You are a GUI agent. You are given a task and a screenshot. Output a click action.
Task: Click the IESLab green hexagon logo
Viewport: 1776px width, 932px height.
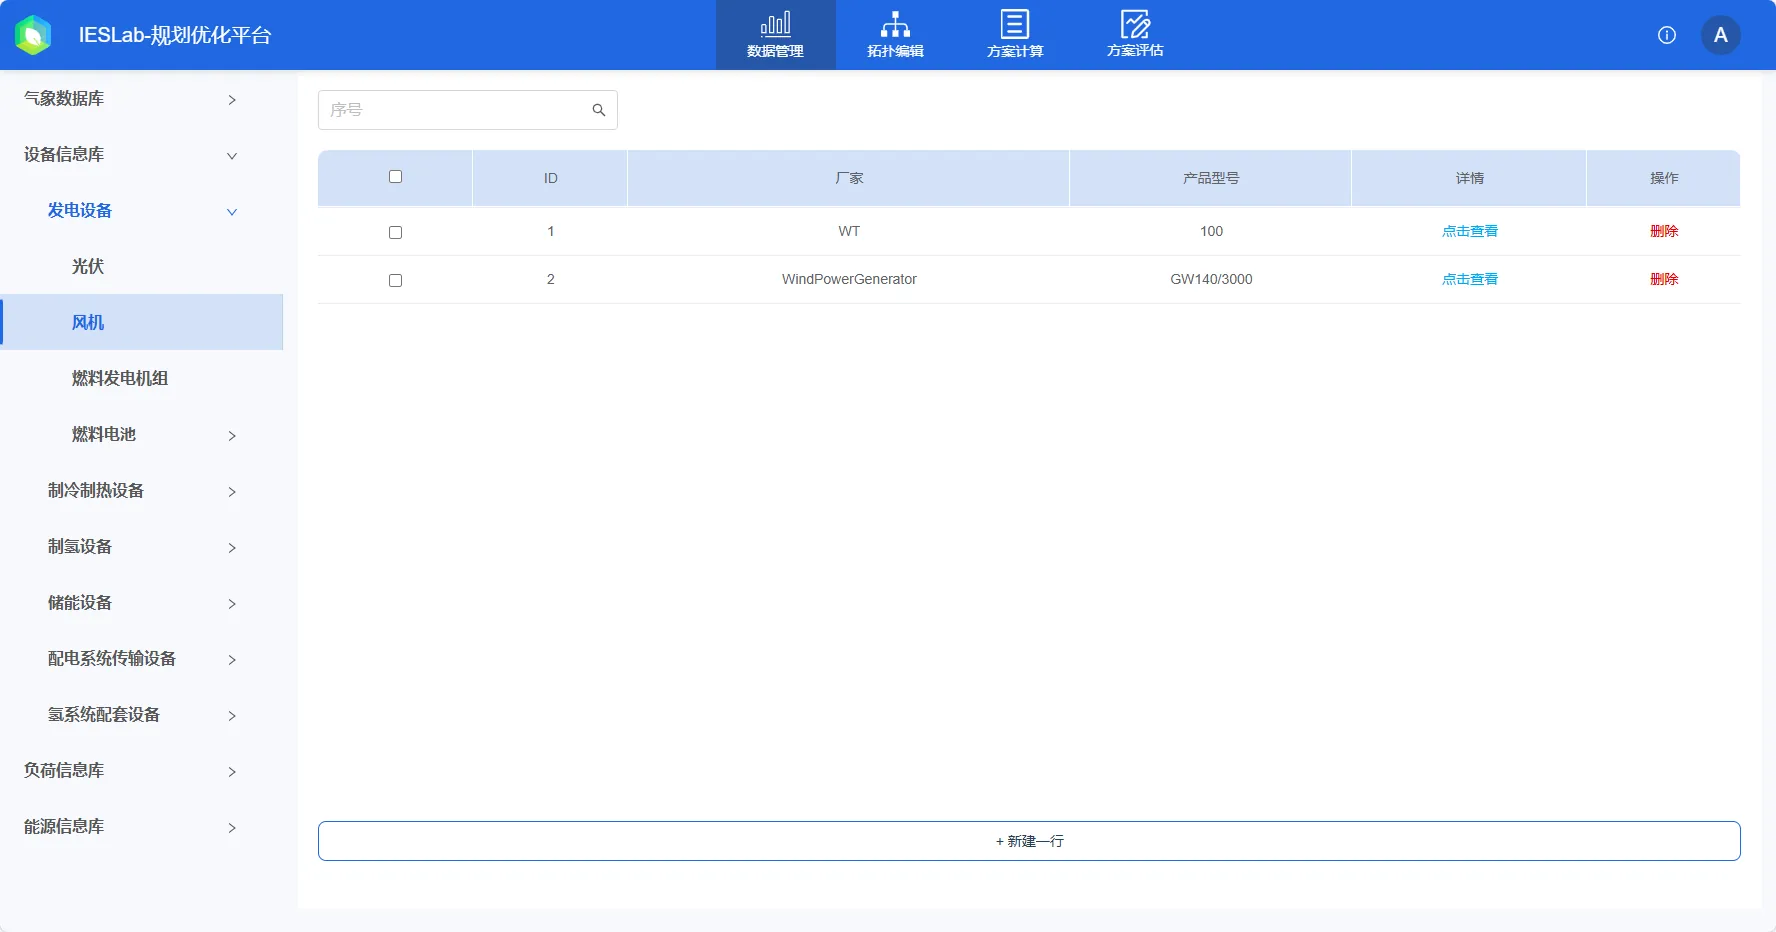pos(33,35)
